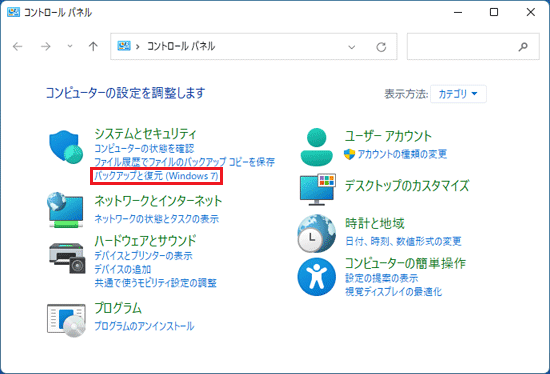
Task: Open the recent locations chevron dropdown
Action: tap(70, 46)
